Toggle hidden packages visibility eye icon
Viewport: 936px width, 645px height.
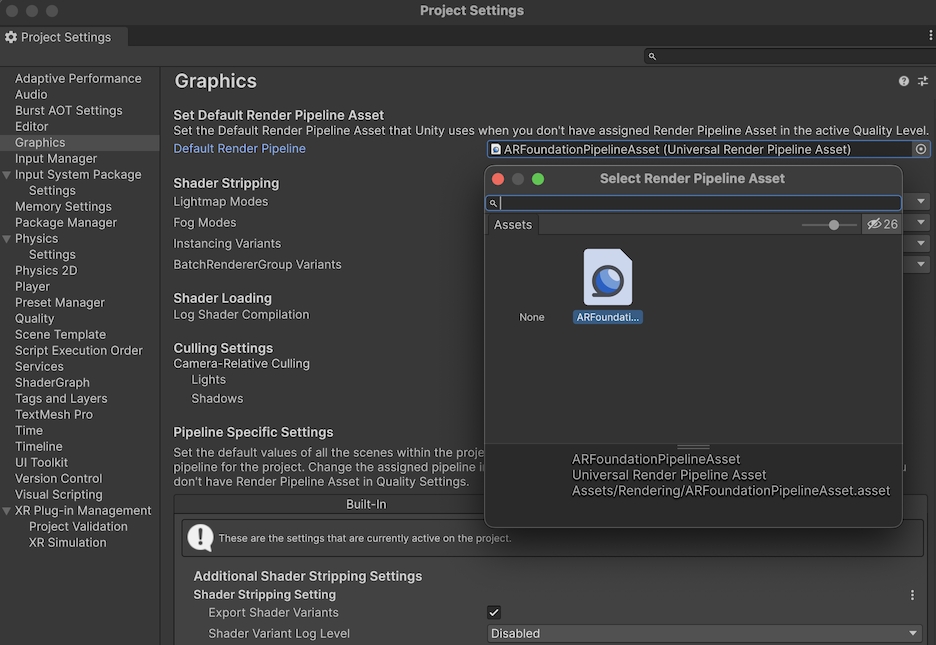click(874, 225)
